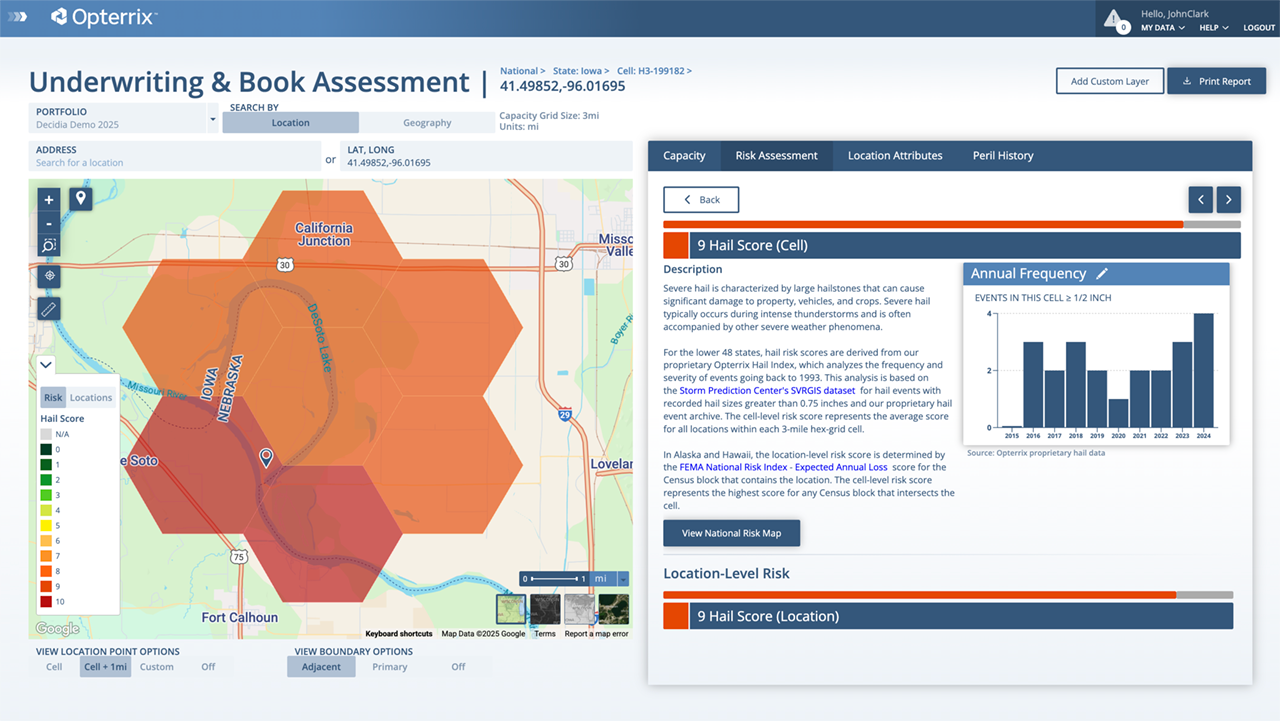This screenshot has height=721, width=1280.
Task: Collapse the map legend panel chevron
Action: [45, 364]
